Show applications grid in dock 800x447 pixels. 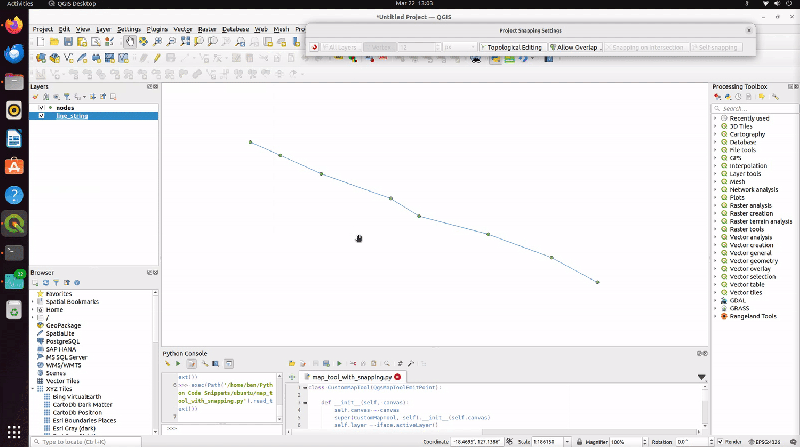[14, 432]
